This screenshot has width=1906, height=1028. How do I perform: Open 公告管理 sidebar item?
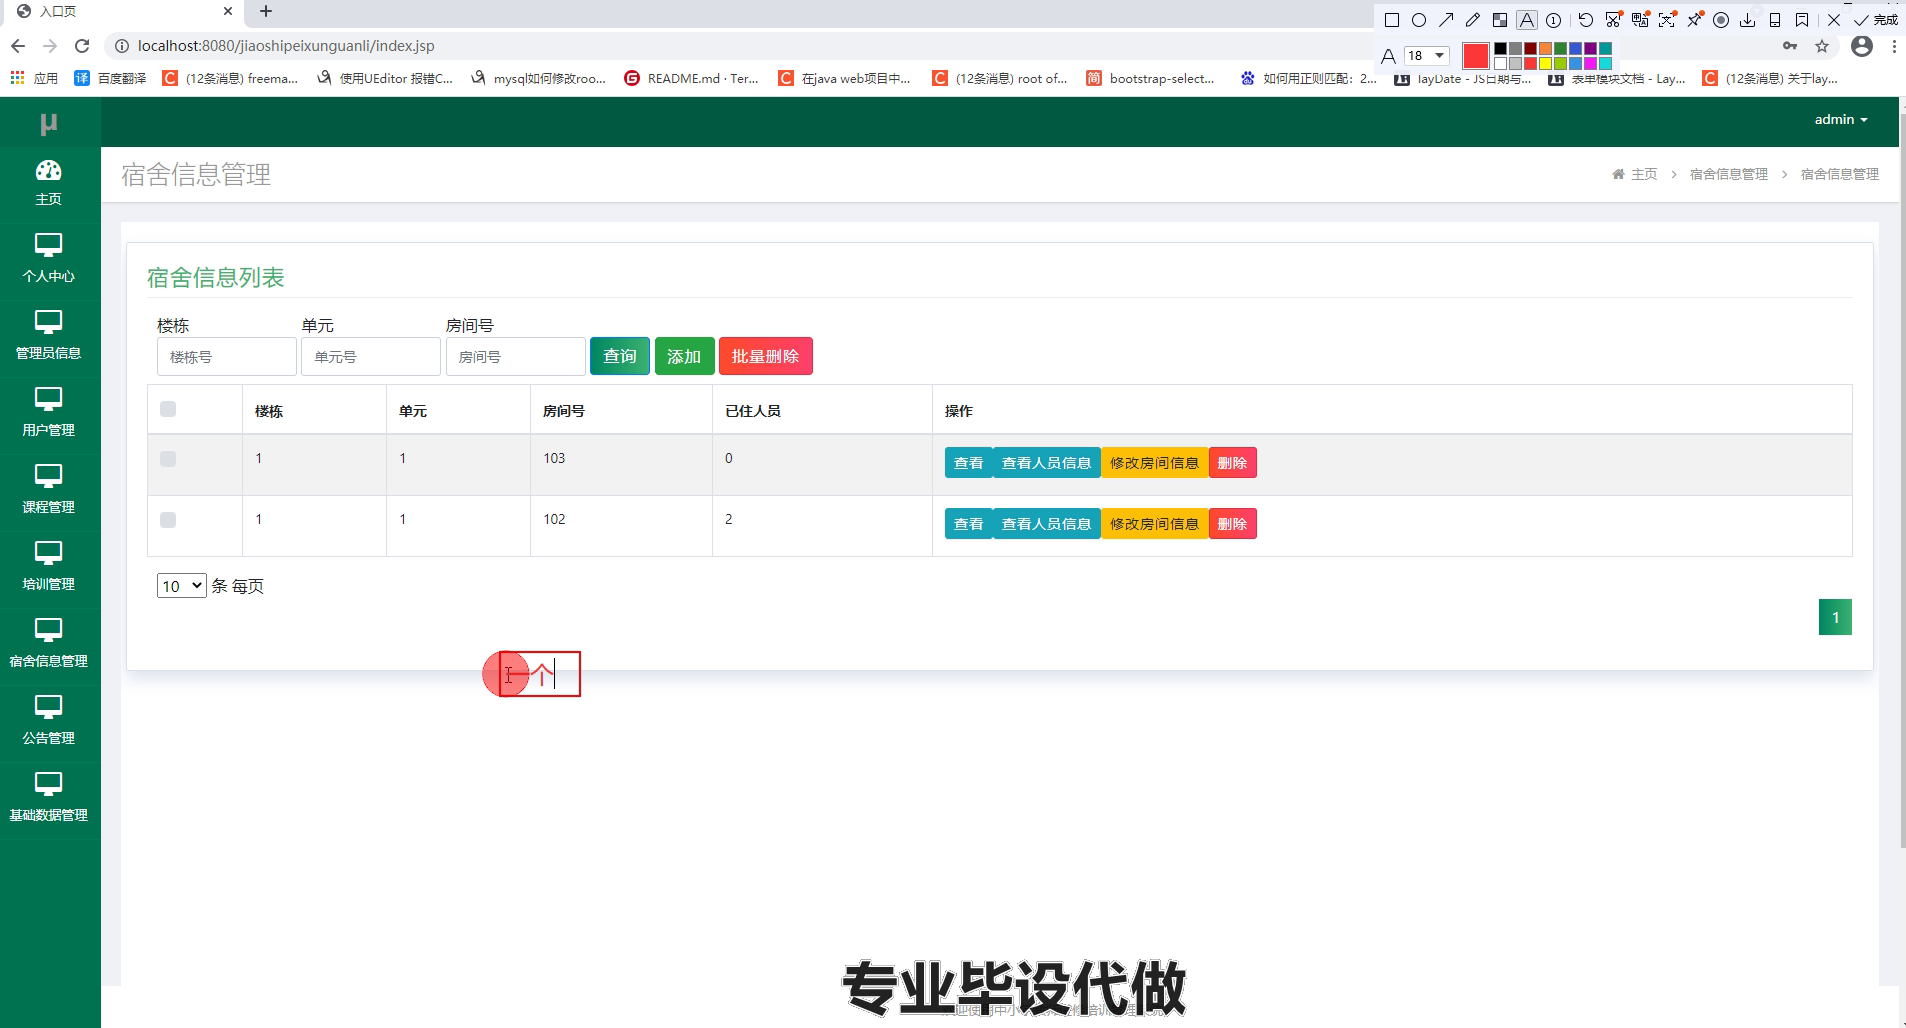49,722
